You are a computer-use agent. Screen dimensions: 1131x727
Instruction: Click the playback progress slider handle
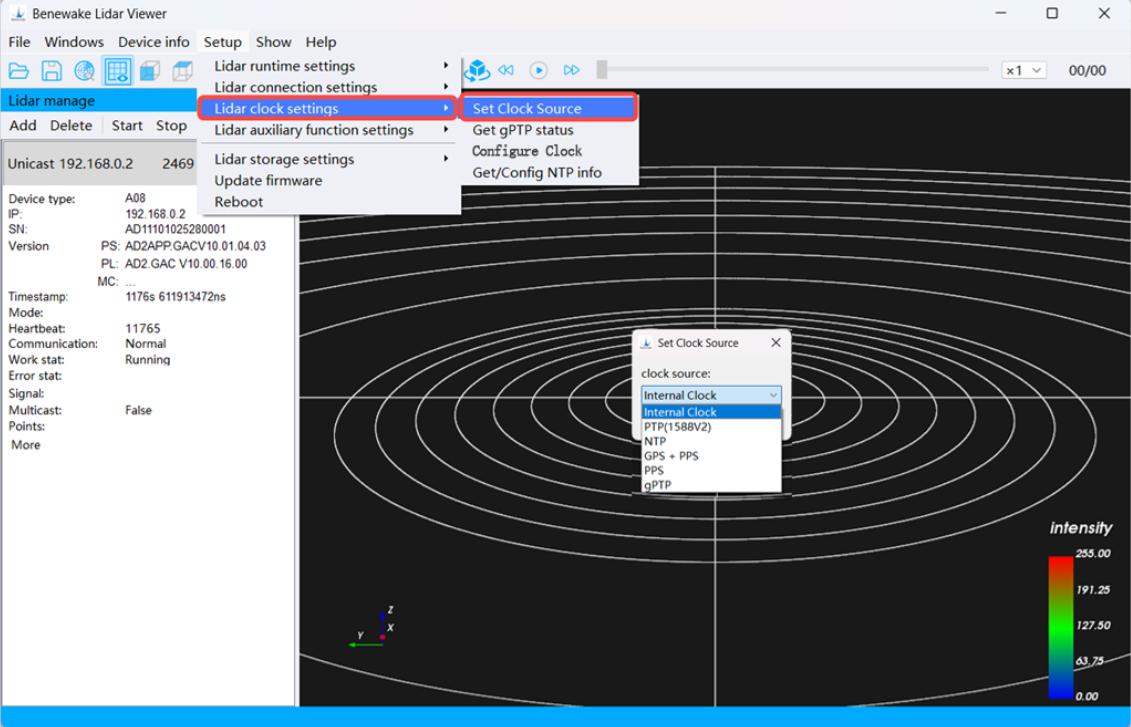click(x=602, y=69)
